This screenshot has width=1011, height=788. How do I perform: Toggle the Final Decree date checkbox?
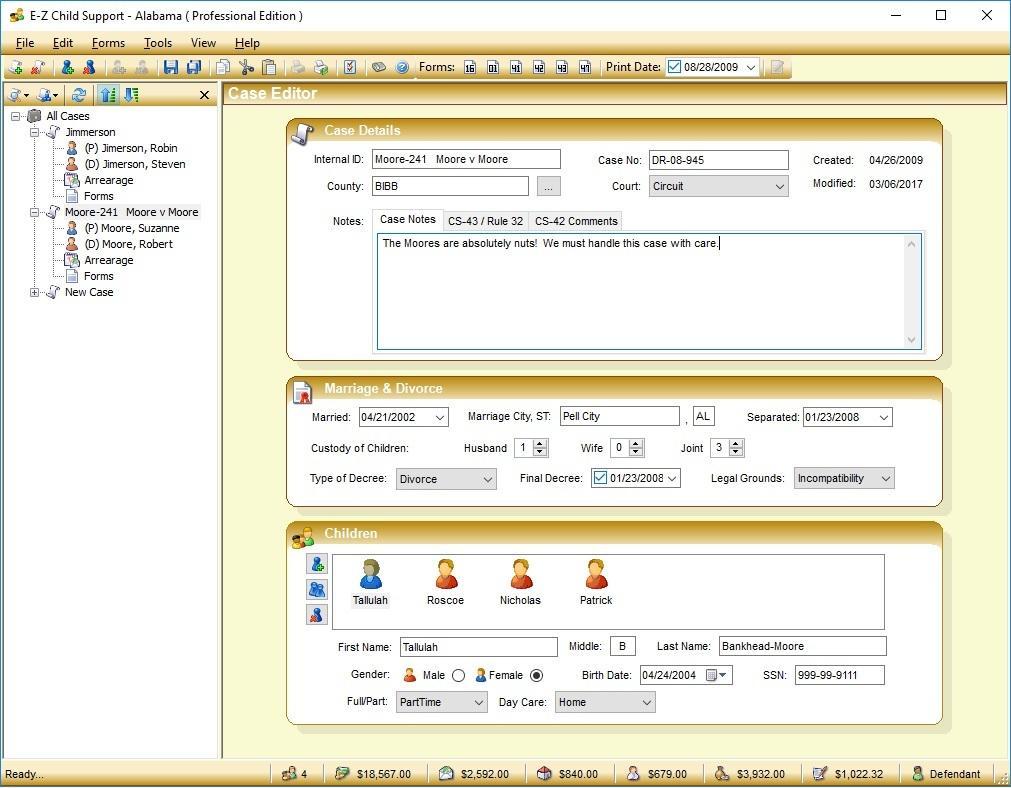(600, 478)
